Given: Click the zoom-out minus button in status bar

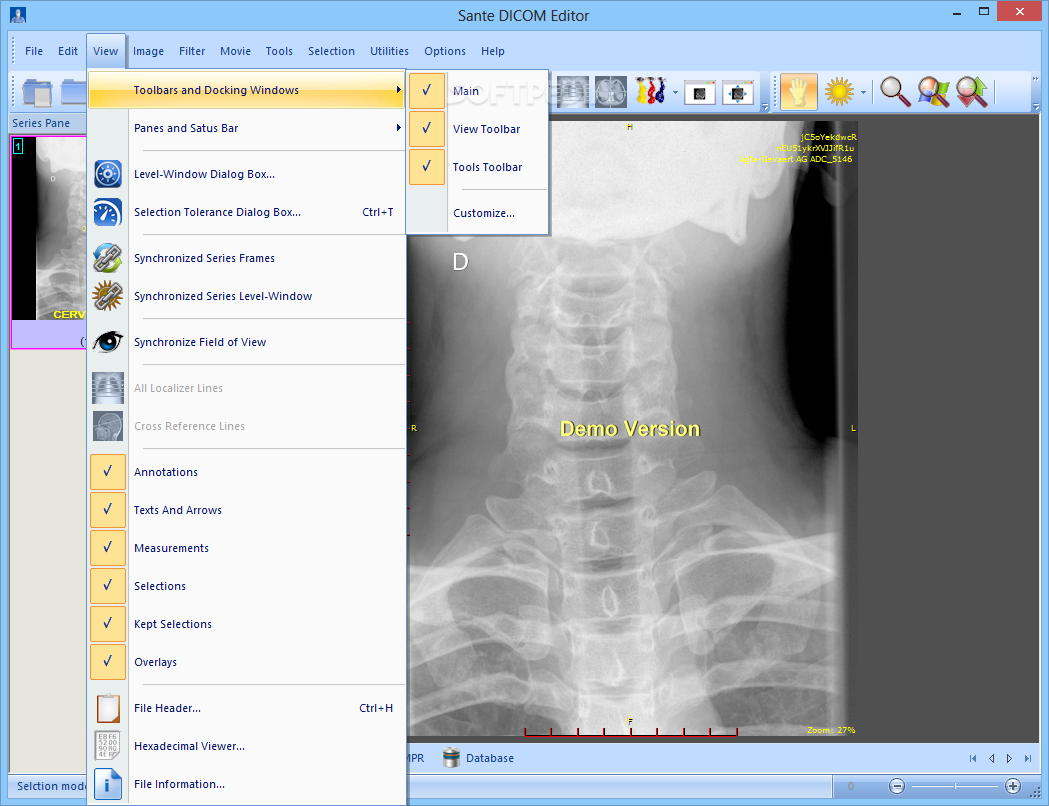Looking at the screenshot, I should point(897,786).
